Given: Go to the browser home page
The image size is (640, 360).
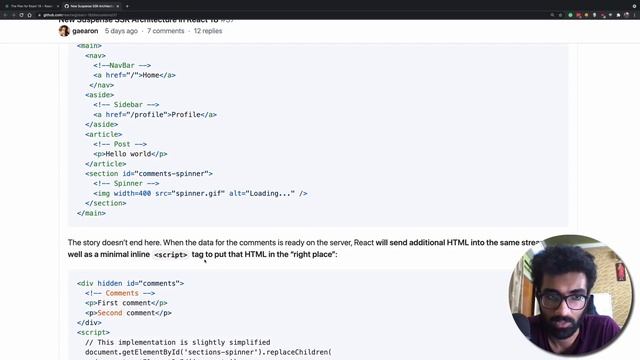Looking at the screenshot, I should coord(29,15).
